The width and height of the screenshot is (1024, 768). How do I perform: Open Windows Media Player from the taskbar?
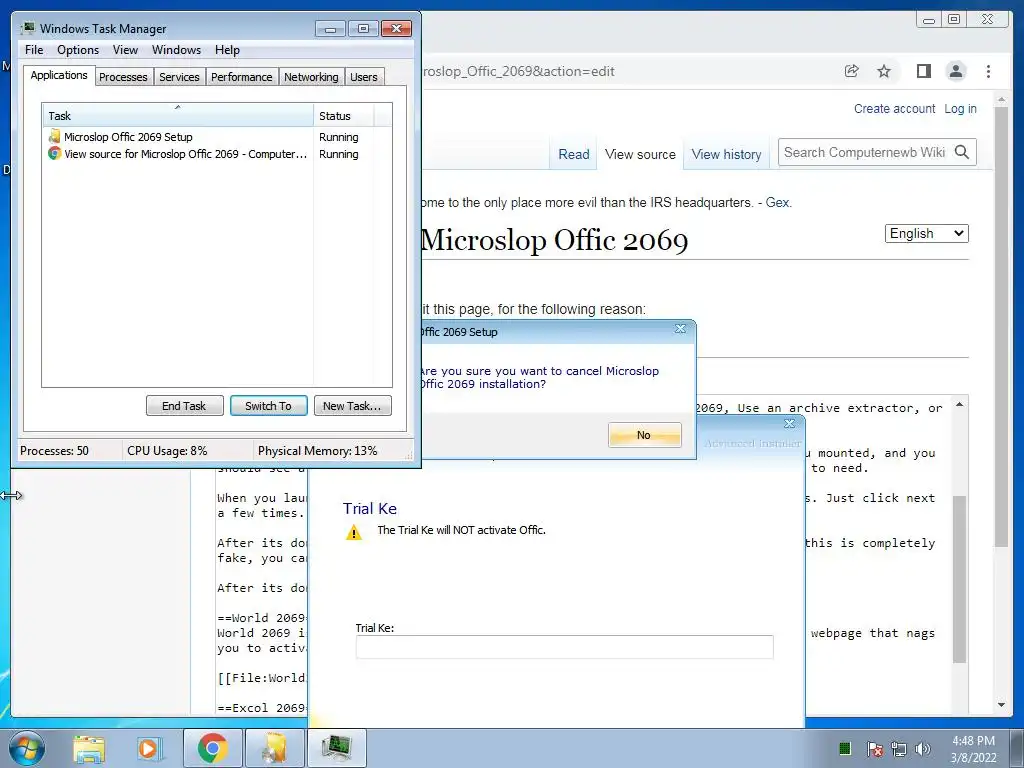point(149,748)
